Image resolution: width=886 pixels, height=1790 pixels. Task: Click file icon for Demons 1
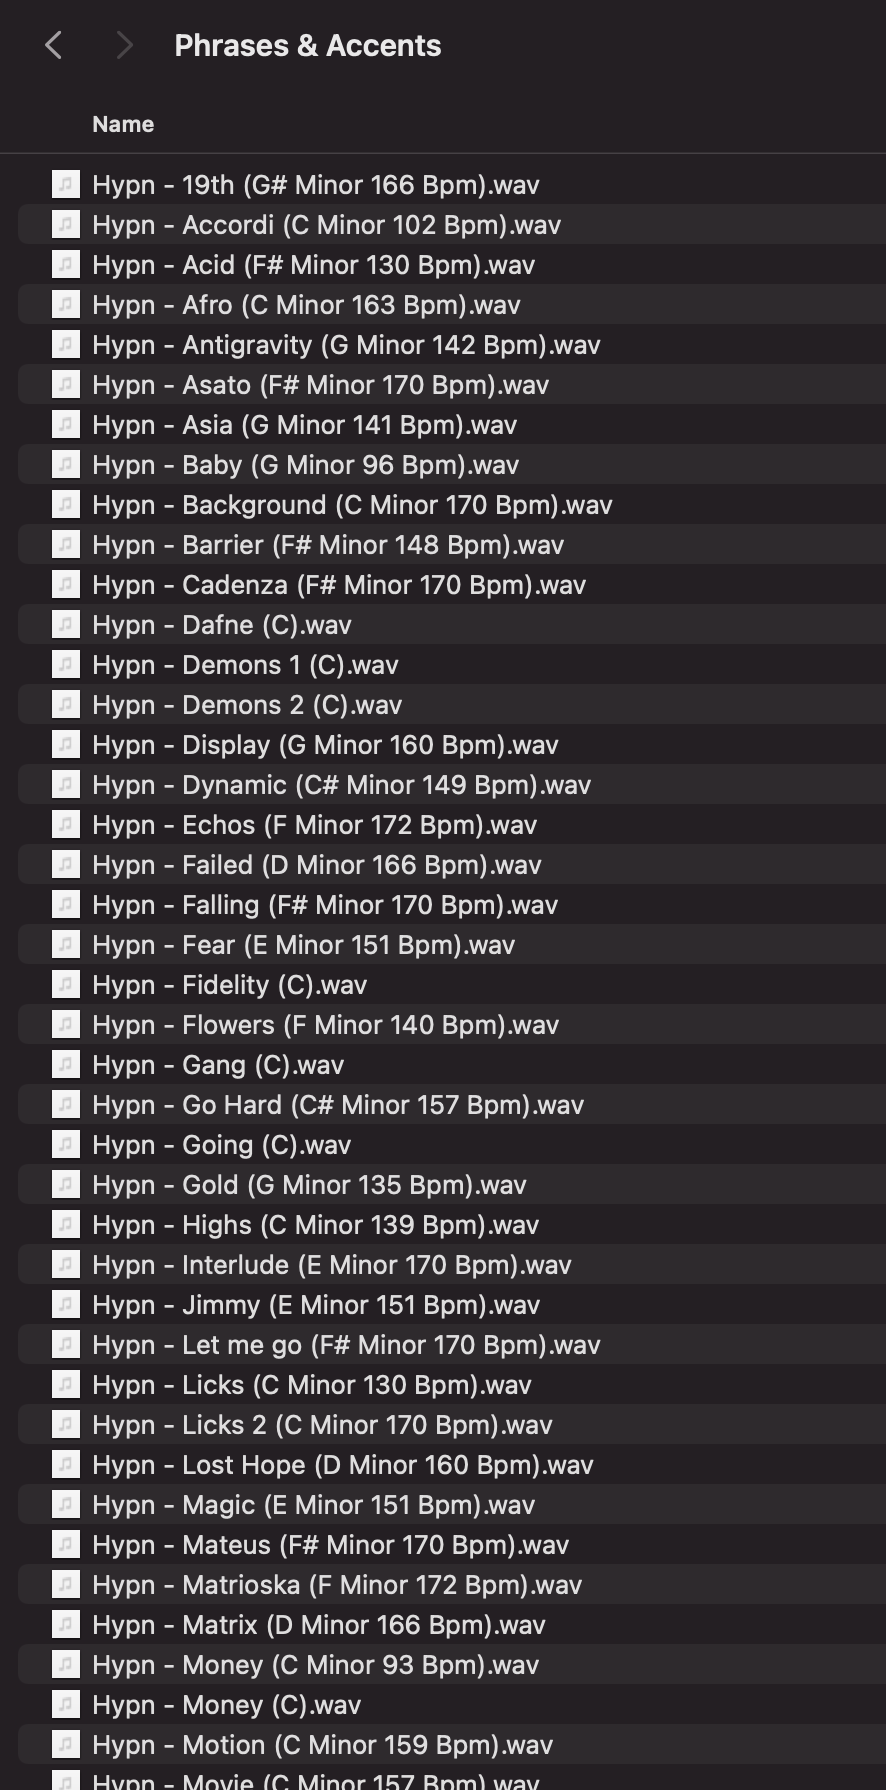click(x=66, y=665)
